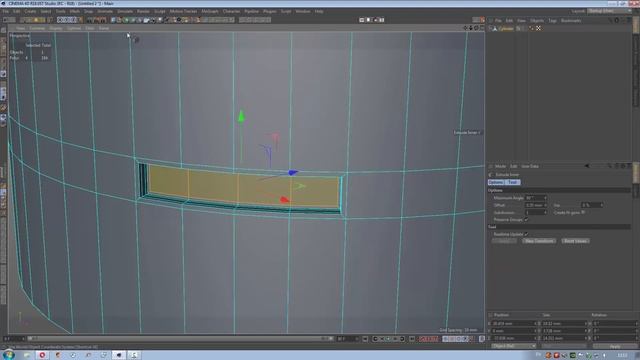
Task: Click the Var. percentage field
Action: click(x=590, y=205)
